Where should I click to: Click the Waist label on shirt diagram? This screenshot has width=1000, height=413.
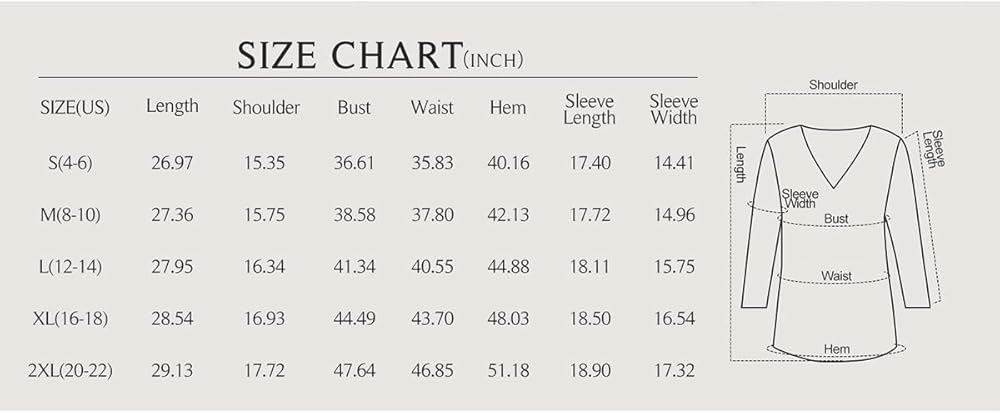point(836,276)
